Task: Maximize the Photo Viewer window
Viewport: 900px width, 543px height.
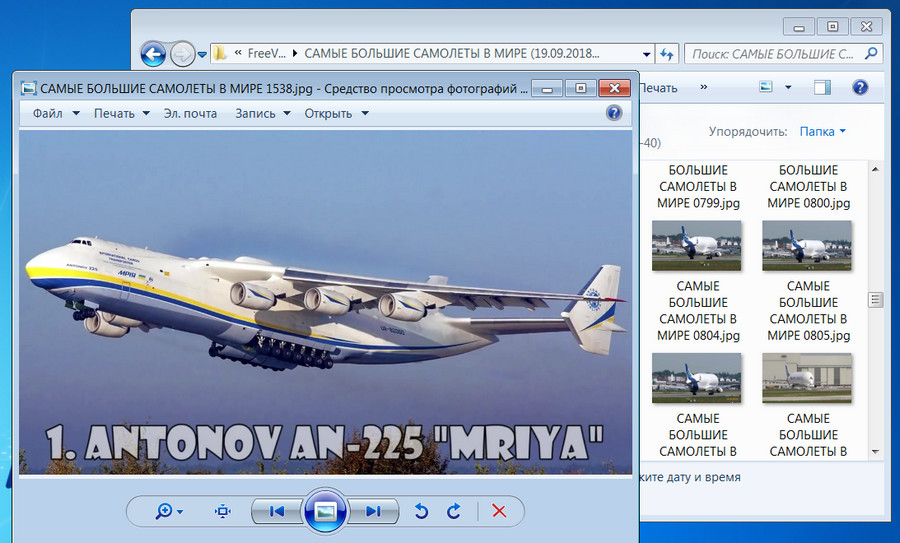Action: (580, 88)
